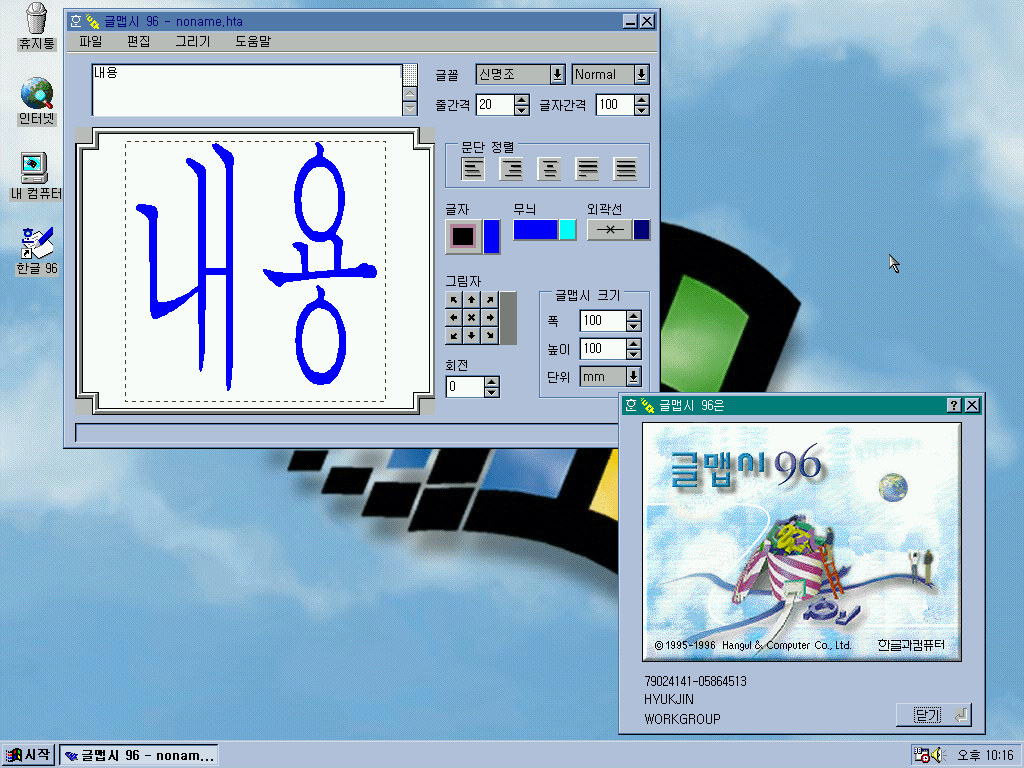Increase the 회전 rotation value
Viewport: 1024px width, 768px height.
tap(492, 382)
